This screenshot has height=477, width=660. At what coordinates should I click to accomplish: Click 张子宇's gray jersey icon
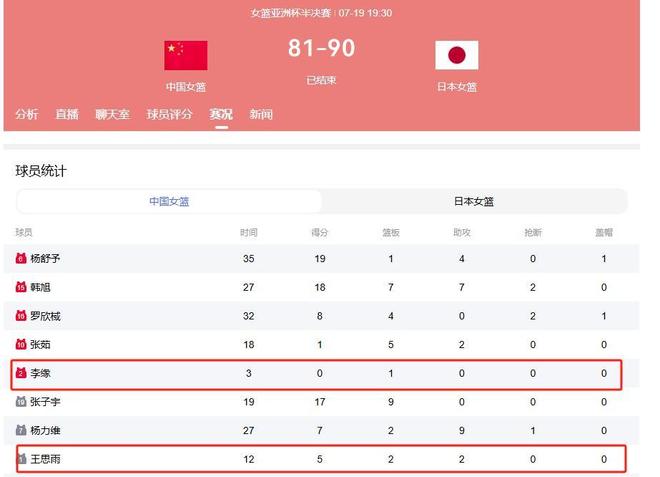point(21,402)
